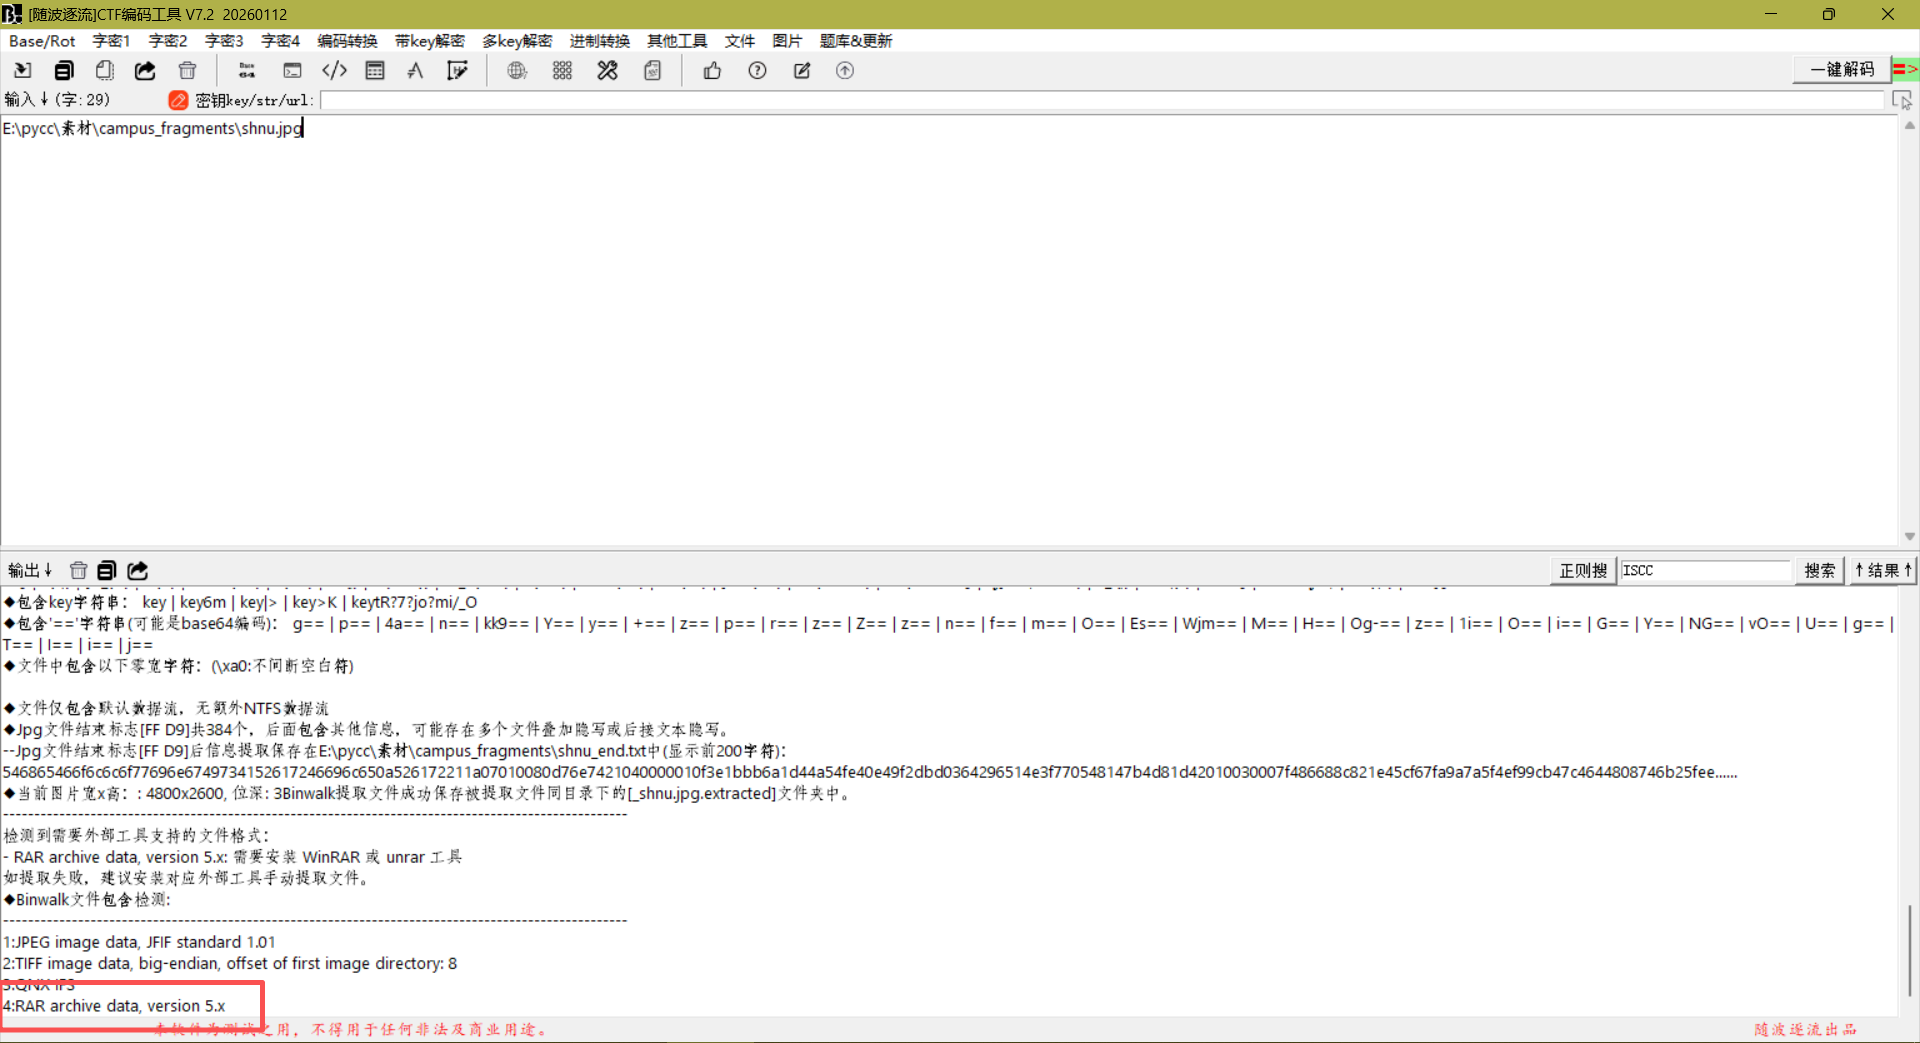The image size is (1920, 1043).
Task: Click the red-green arrow icon next to 一键解码
Action: 1904,69
